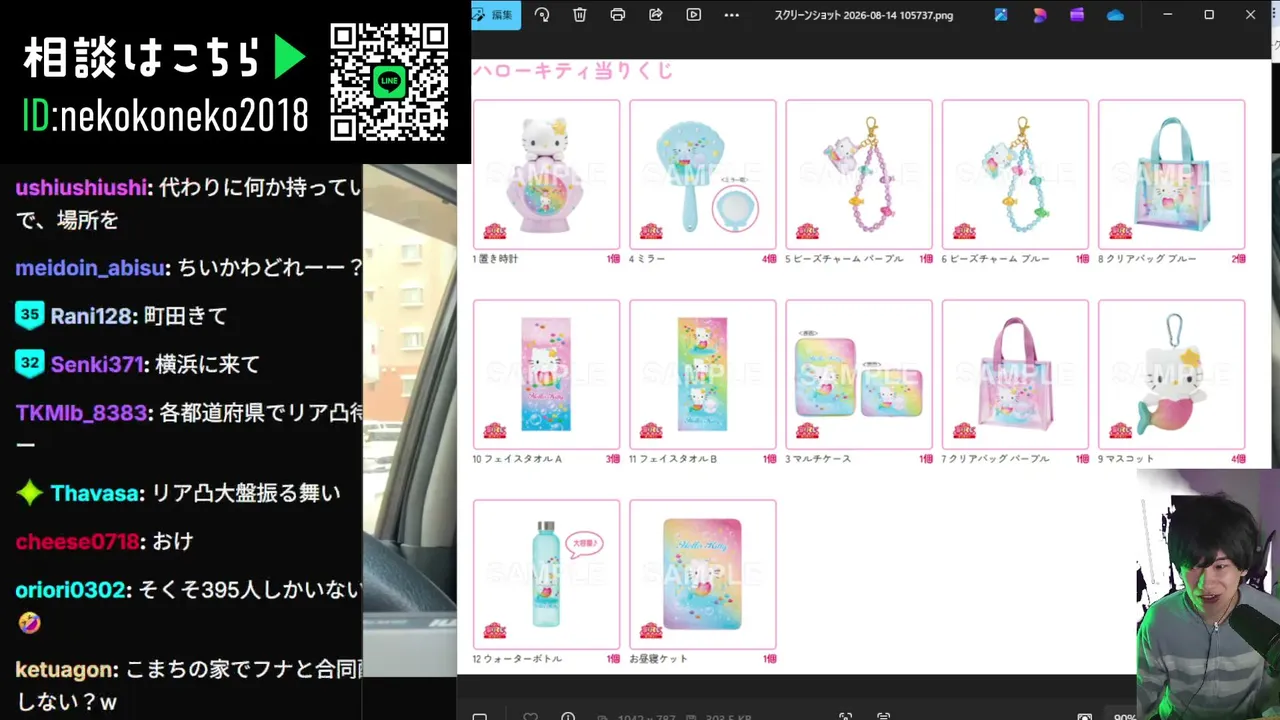This screenshot has height=720, width=1280.
Task: Click the streamer webcam overlay
Action: tap(1208, 595)
